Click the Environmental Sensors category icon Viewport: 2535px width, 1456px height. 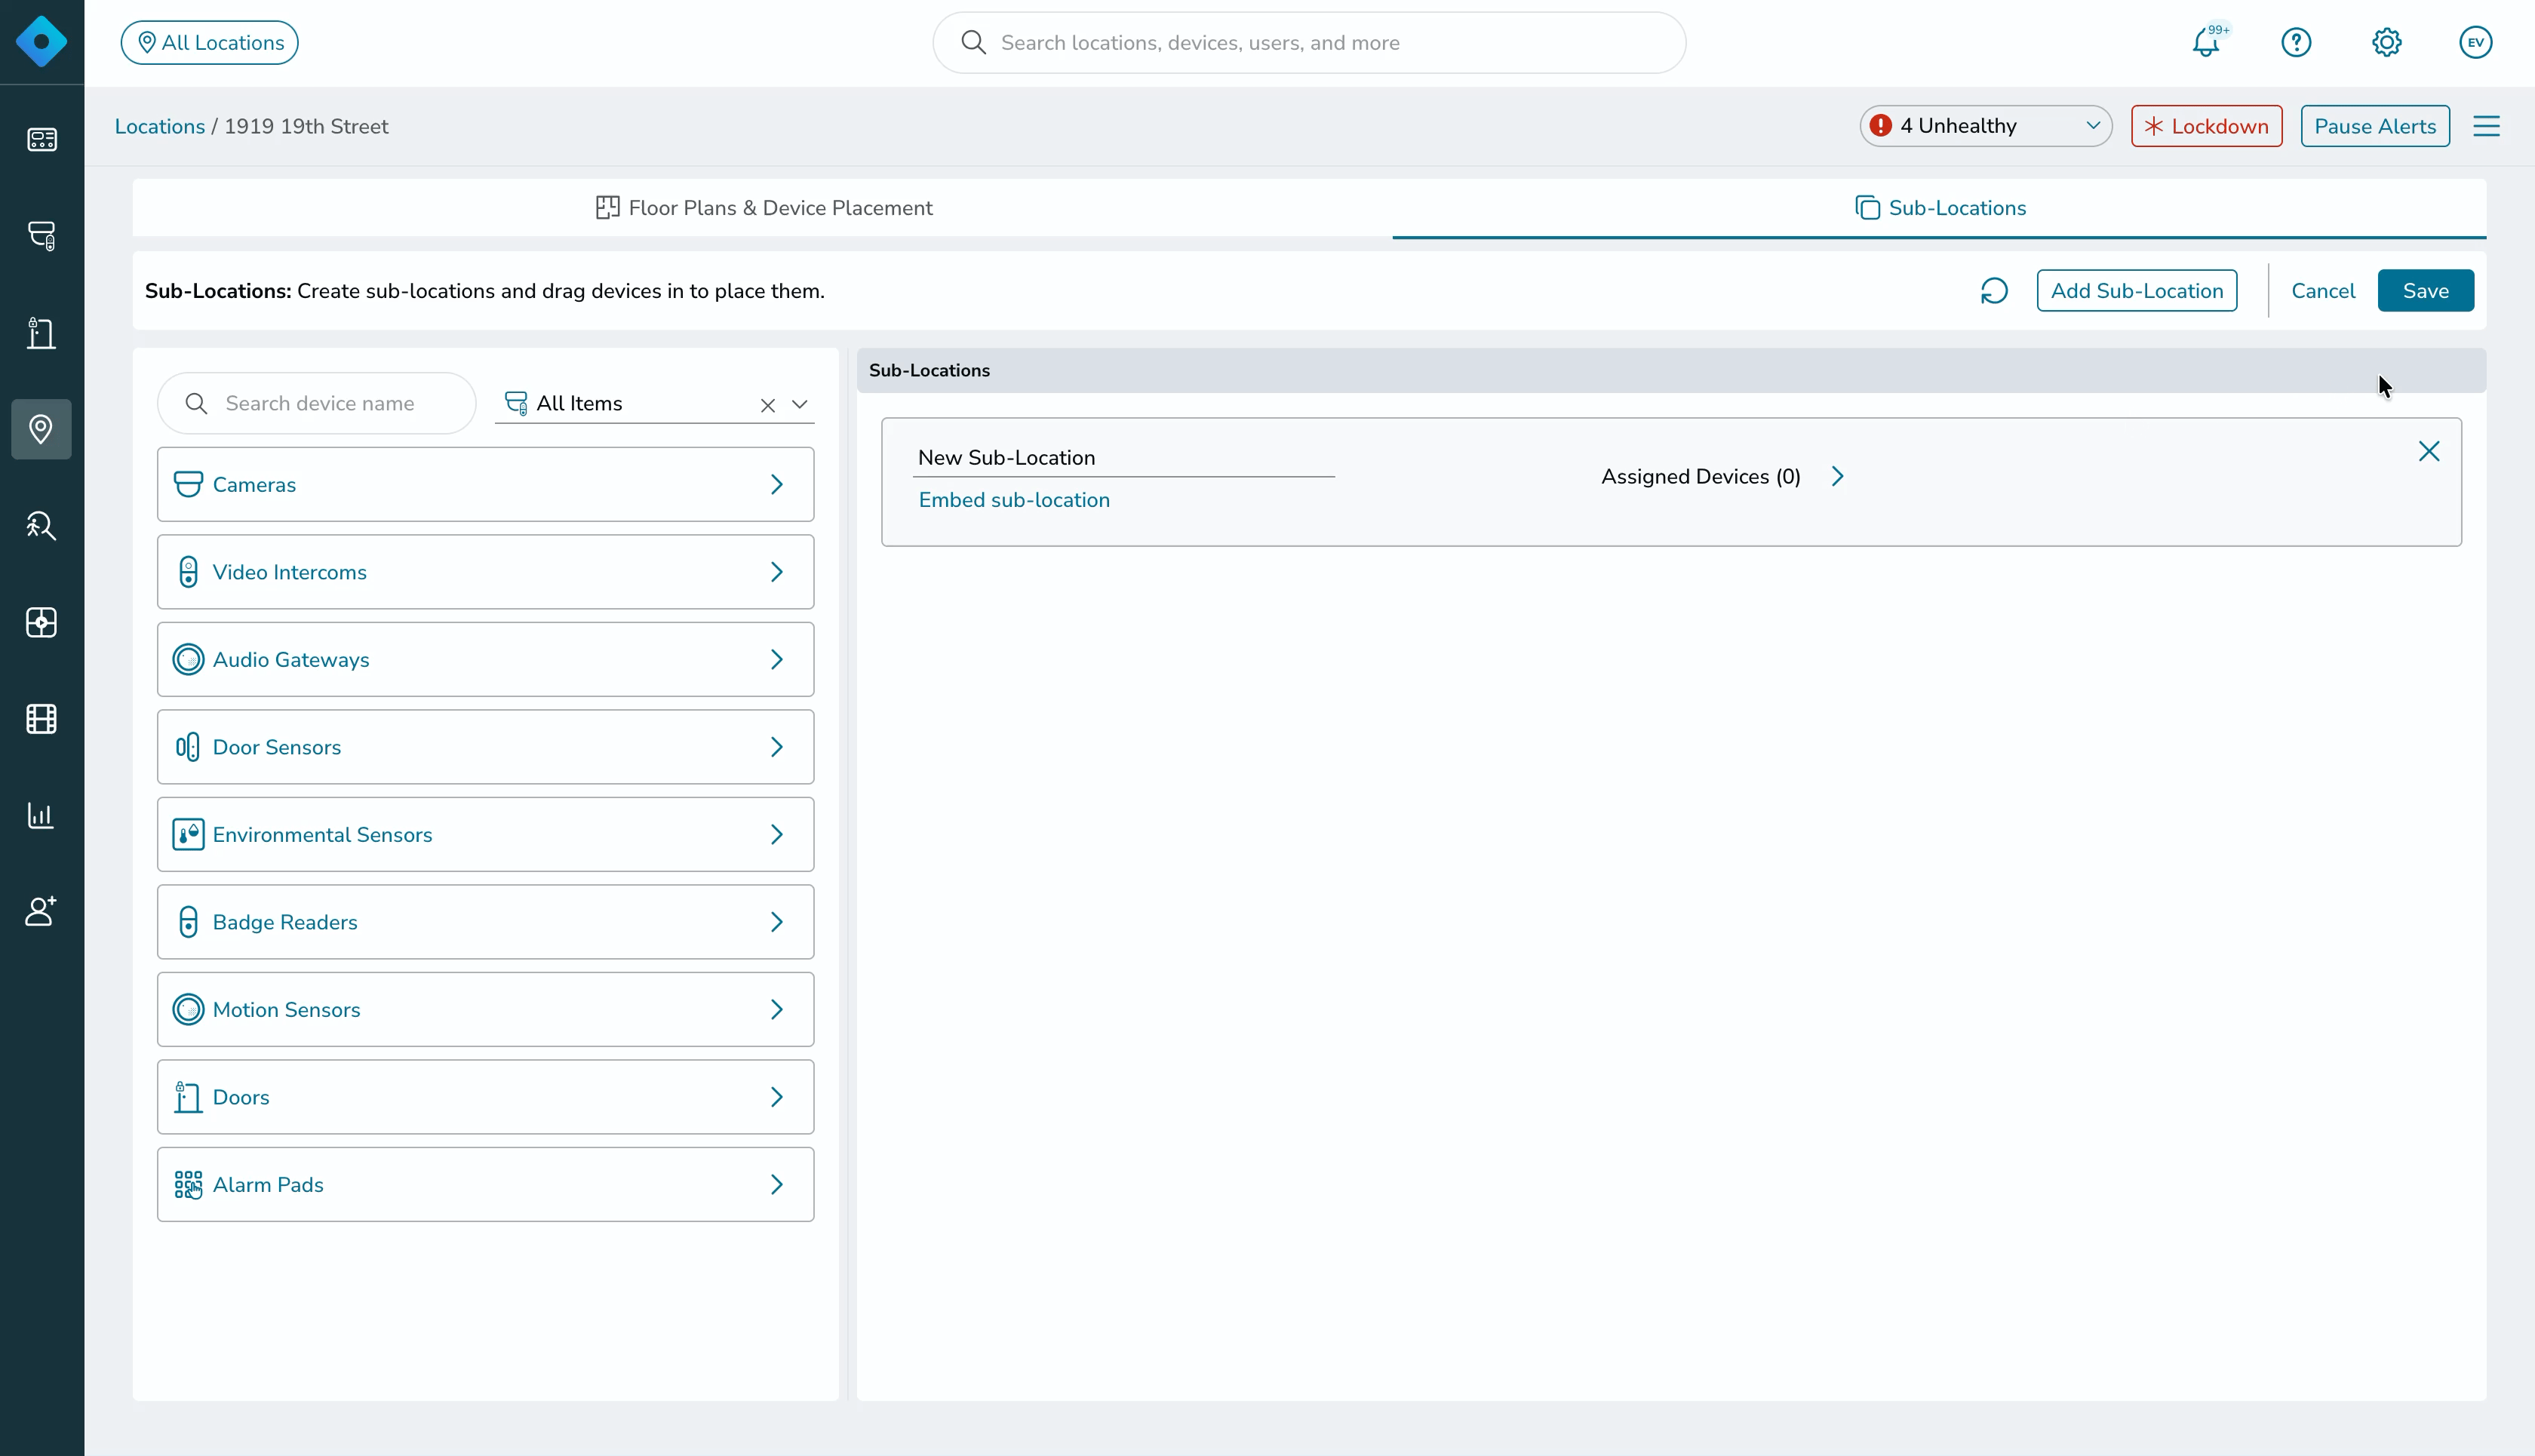point(188,834)
